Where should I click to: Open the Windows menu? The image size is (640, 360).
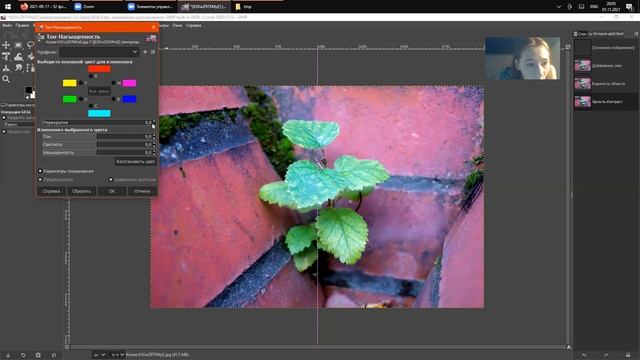tap(177, 25)
